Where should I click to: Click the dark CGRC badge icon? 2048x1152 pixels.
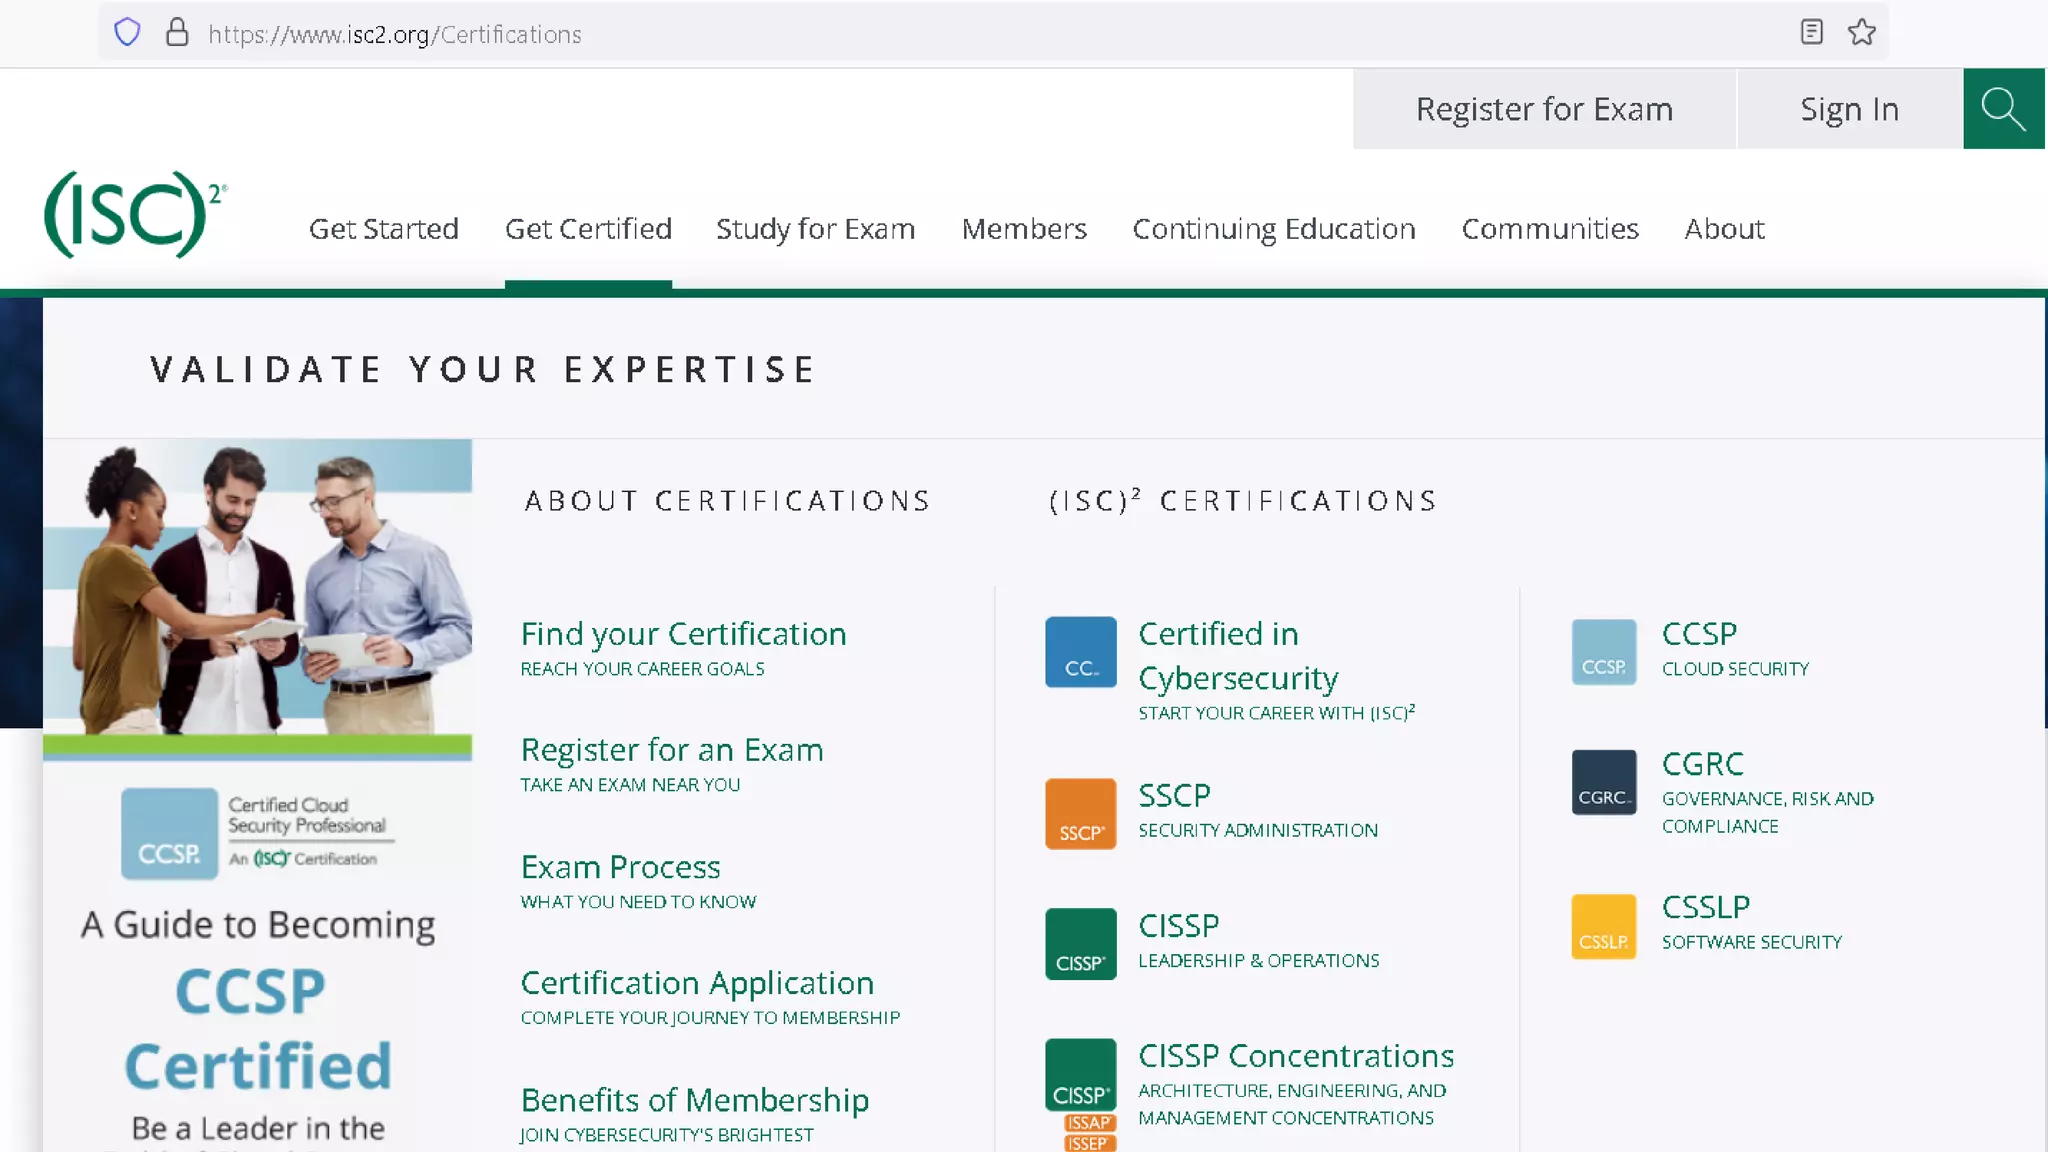[x=1603, y=782]
